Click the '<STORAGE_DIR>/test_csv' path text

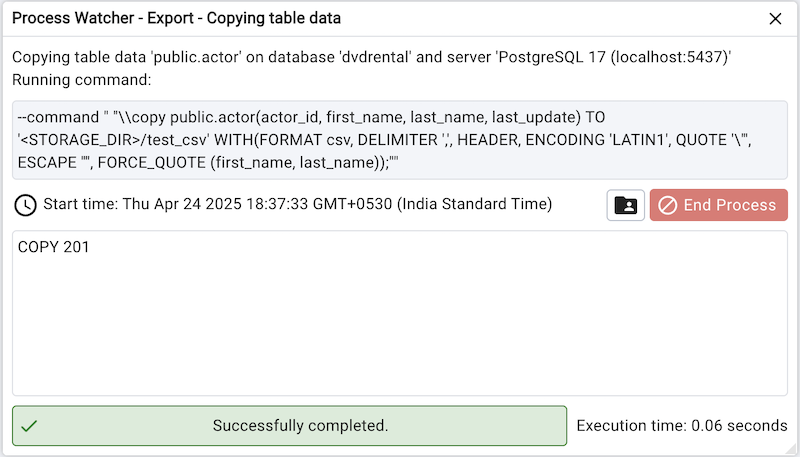(120, 139)
